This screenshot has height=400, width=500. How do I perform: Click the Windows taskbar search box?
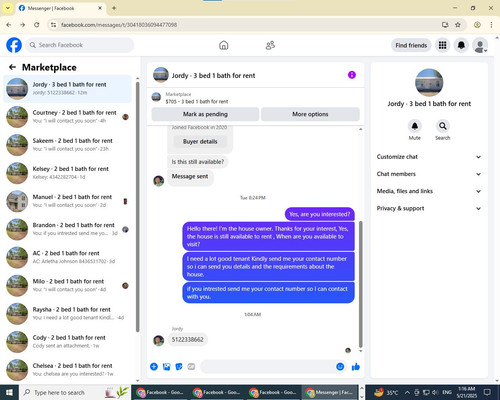click(x=75, y=392)
